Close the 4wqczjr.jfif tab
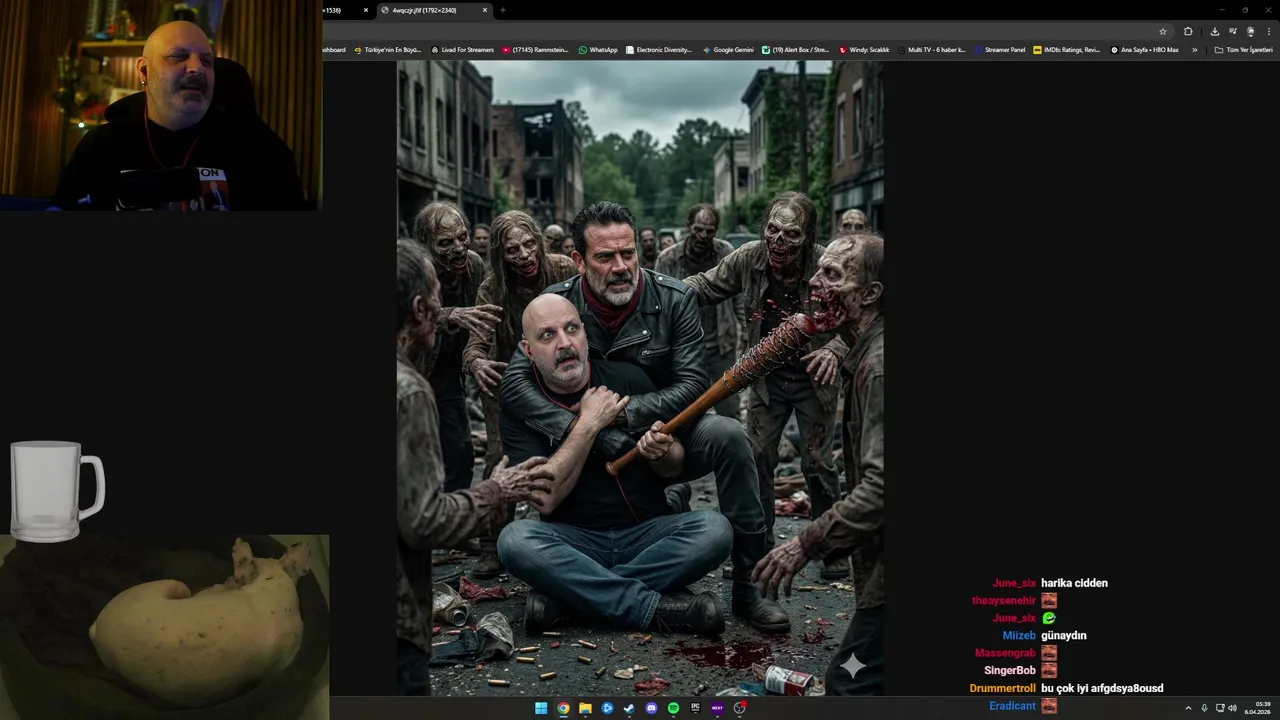 coord(485,10)
